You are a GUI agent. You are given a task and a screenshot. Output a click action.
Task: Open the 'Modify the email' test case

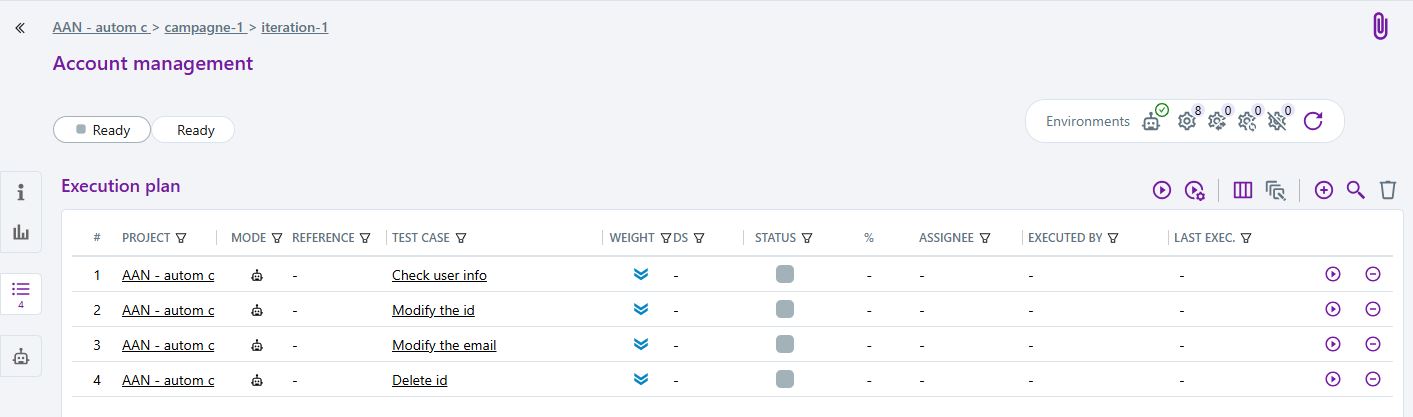[444, 345]
